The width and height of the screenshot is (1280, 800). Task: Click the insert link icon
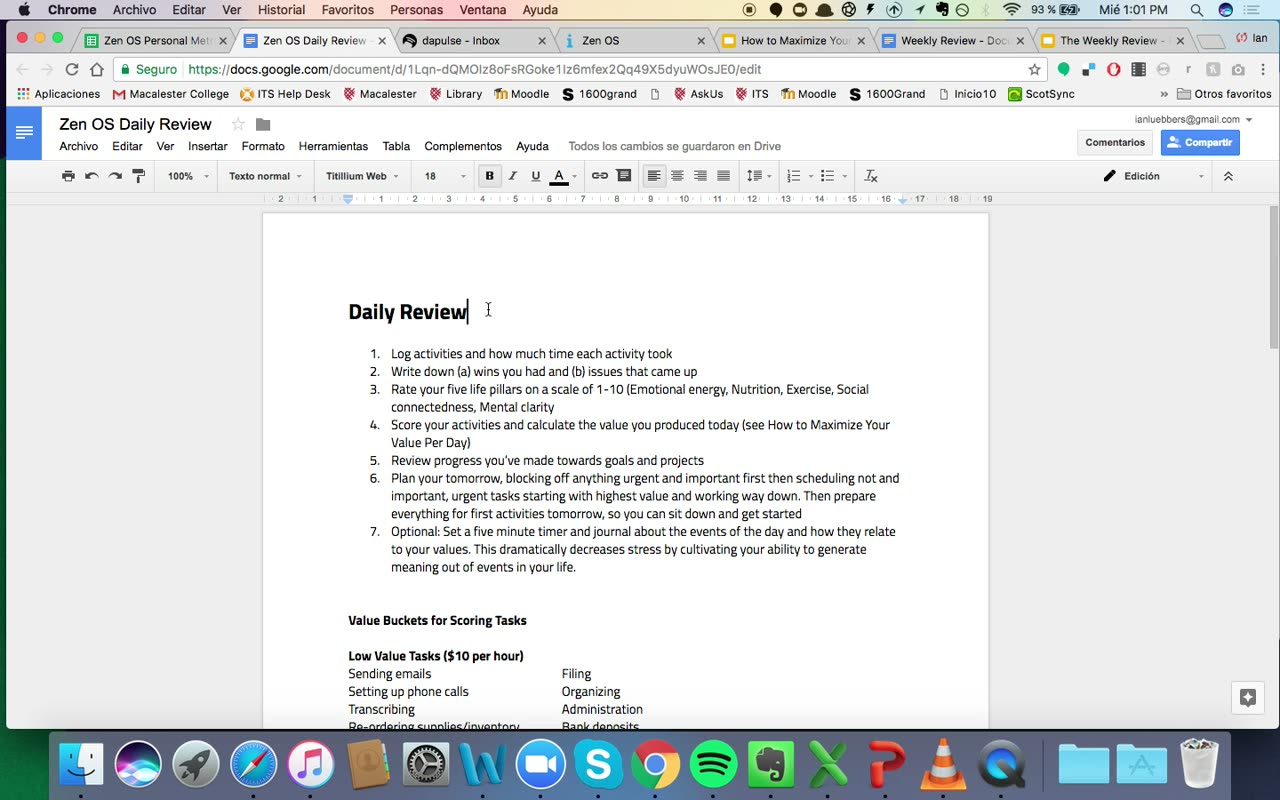[600, 176]
